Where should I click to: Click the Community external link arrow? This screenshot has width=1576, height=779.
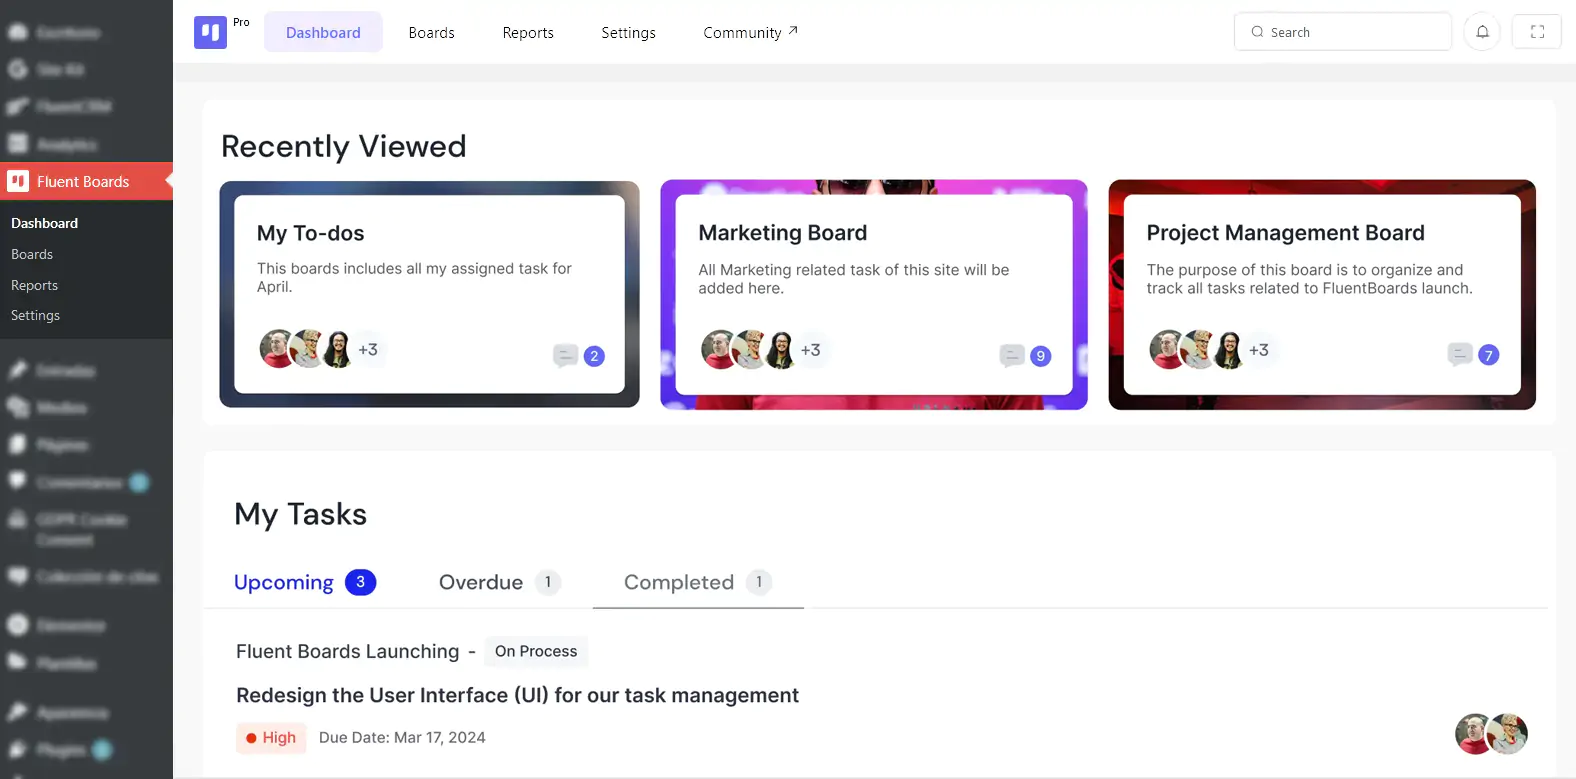pos(793,31)
